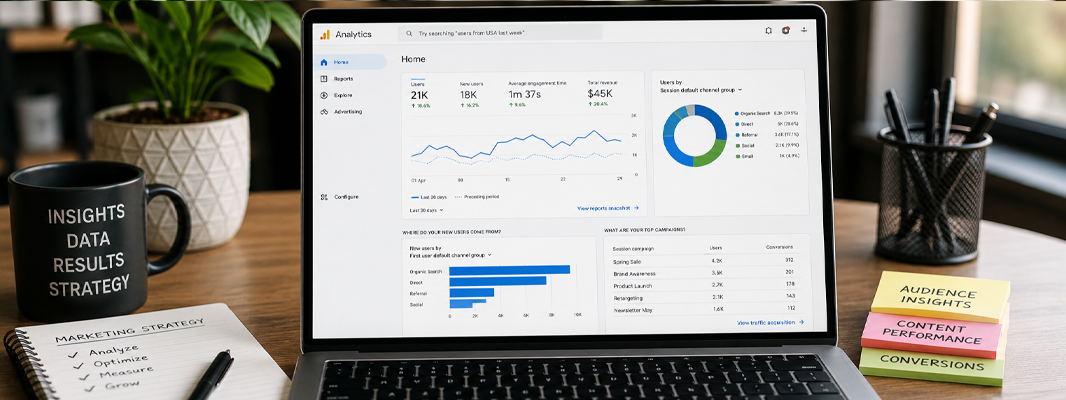Click the Home page heading
Viewport: 1066px width, 400px height.
(x=413, y=59)
